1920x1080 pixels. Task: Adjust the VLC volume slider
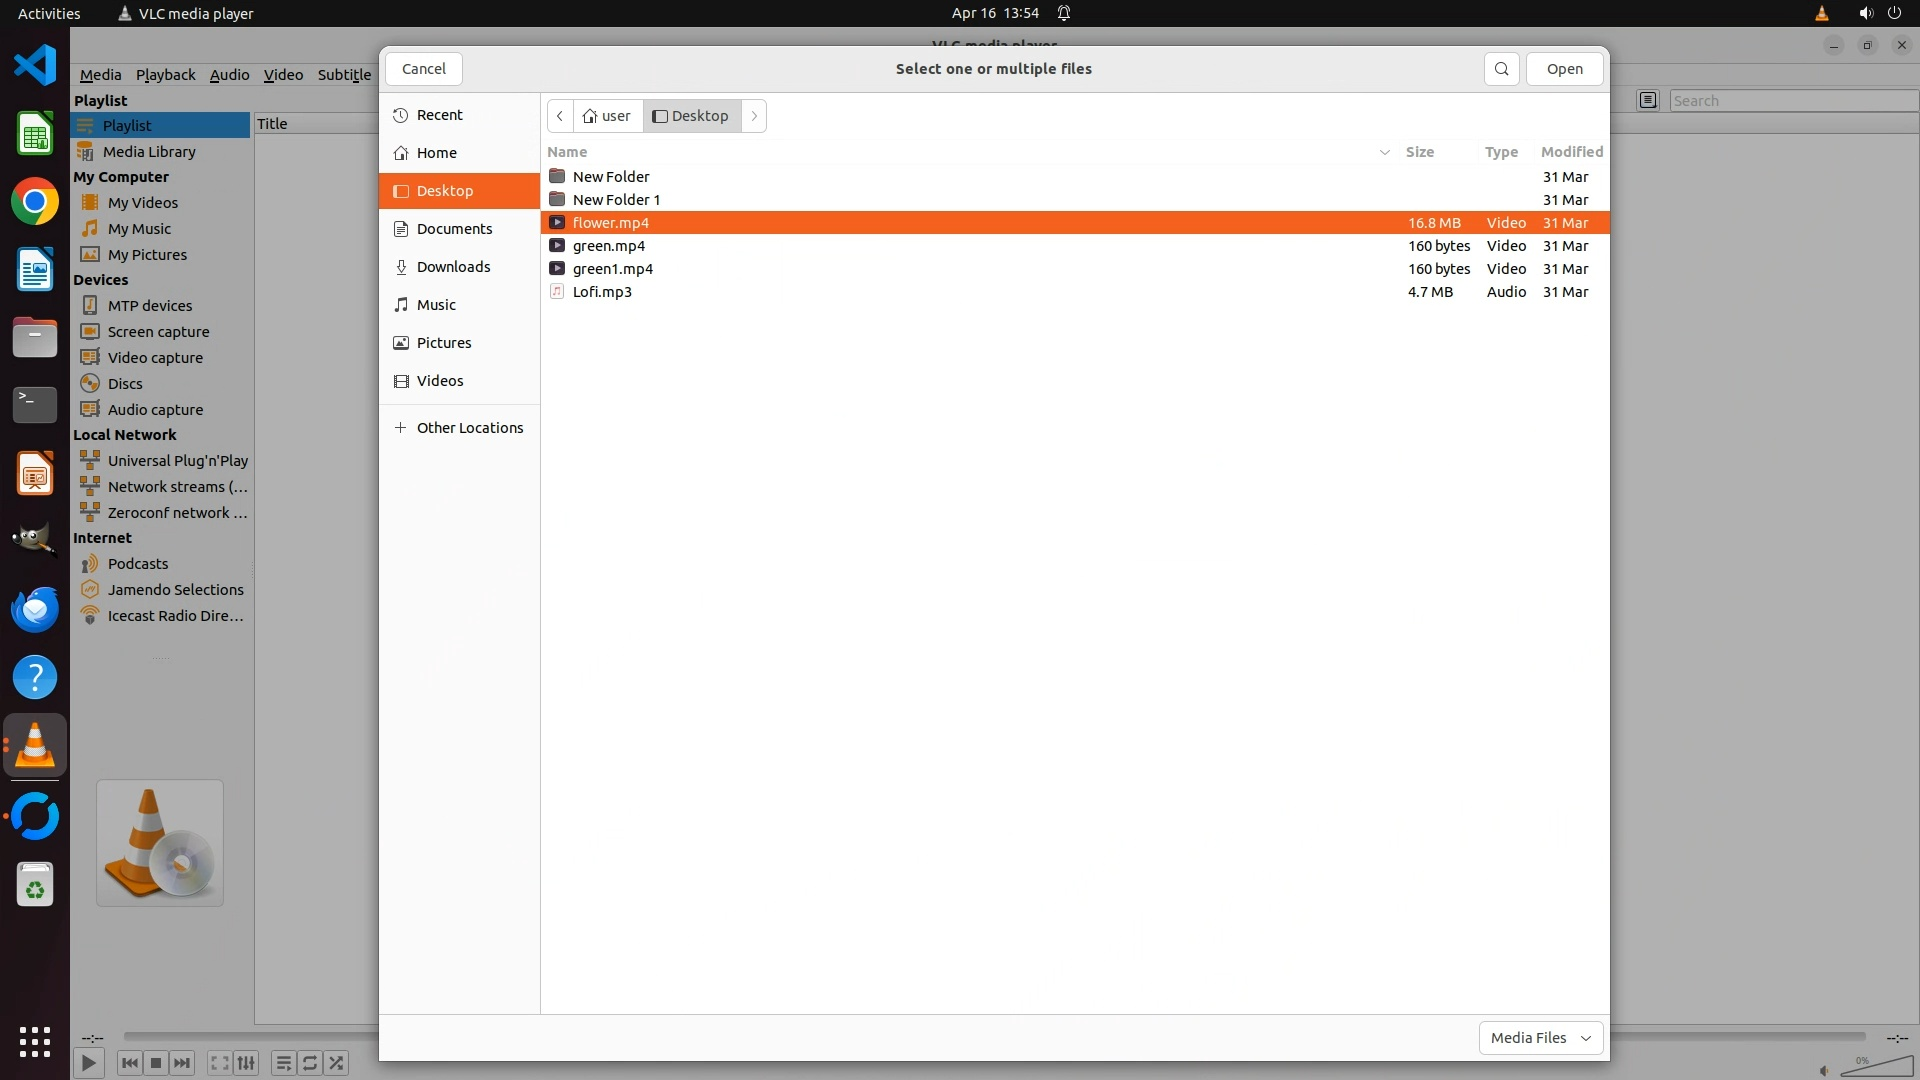point(1875,1067)
